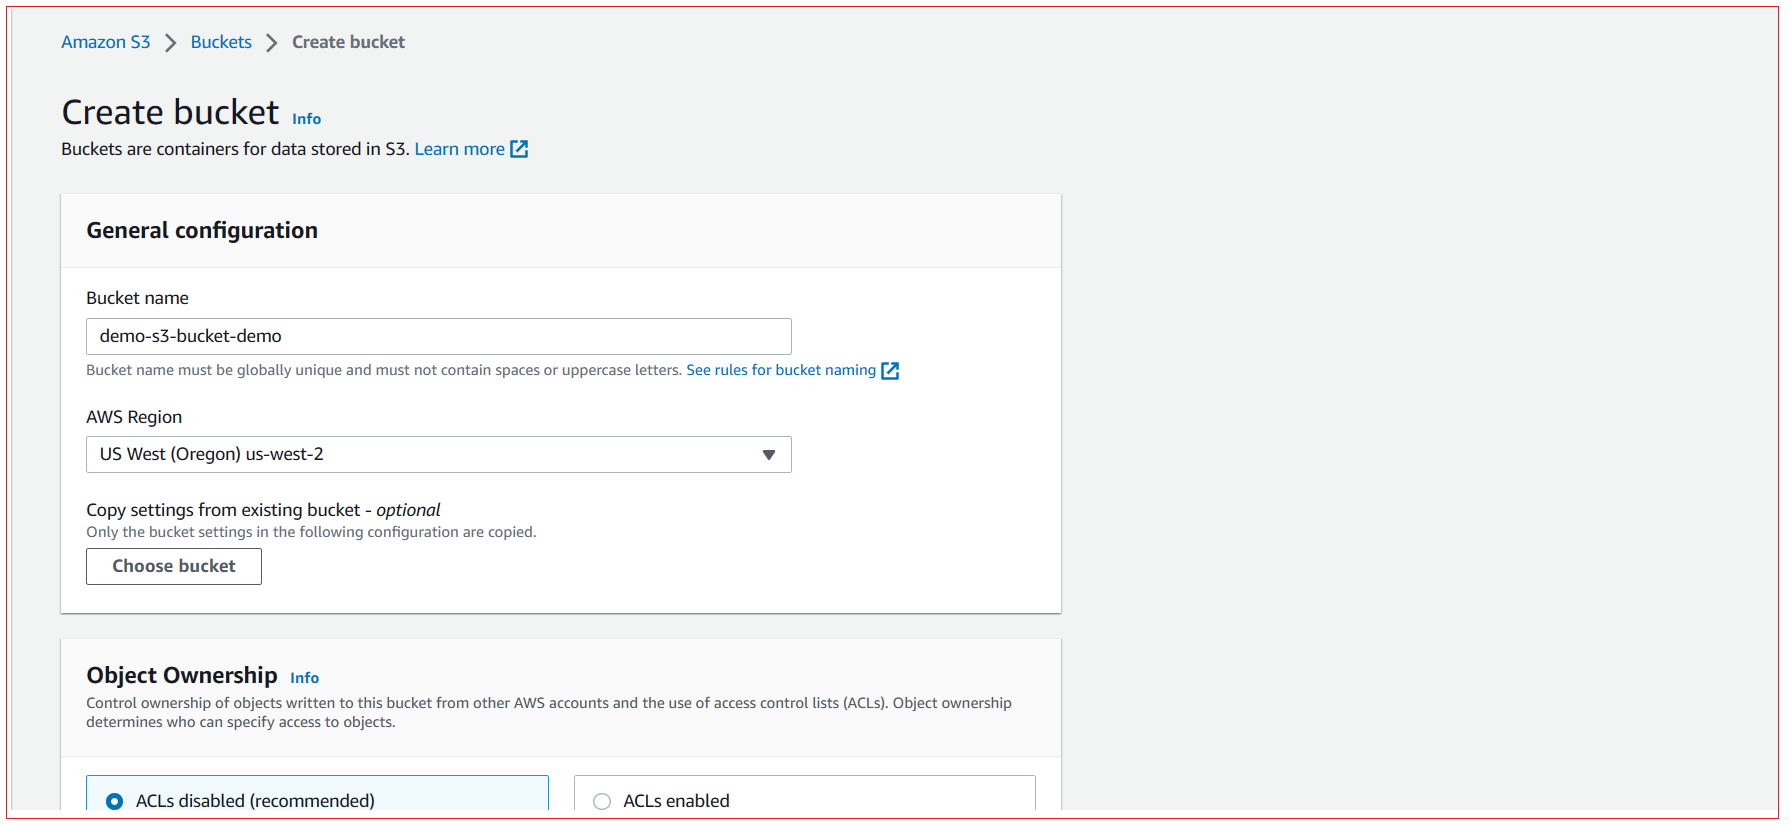Select ACLs enabled radio button

coord(602,801)
